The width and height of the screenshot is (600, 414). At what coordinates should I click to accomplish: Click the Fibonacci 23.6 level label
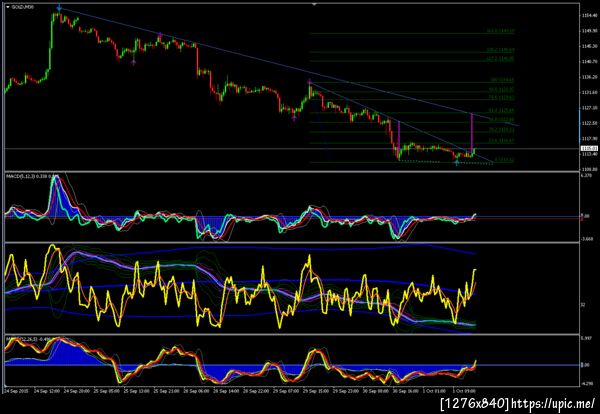pyautogui.click(x=501, y=141)
